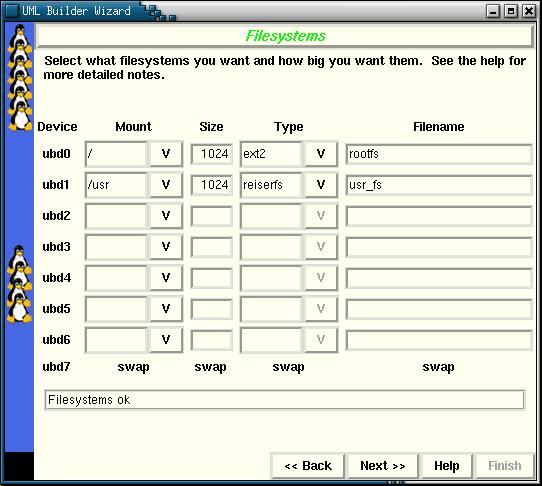
Task: Click the empty ubd3 mount field
Action: 117,246
